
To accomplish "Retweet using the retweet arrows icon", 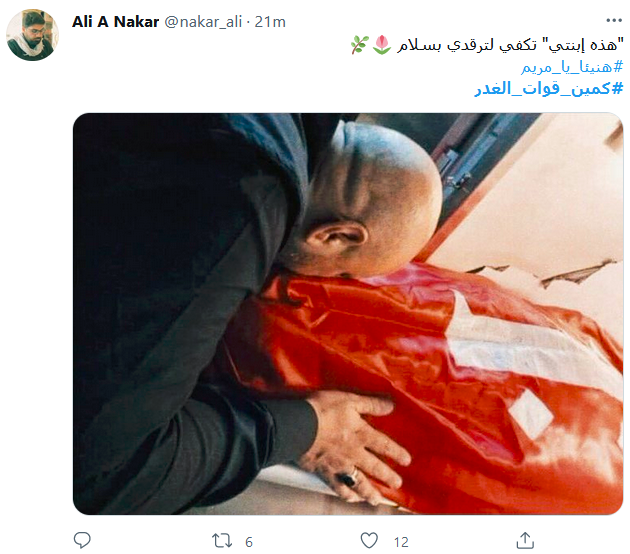I will click(222, 541).
